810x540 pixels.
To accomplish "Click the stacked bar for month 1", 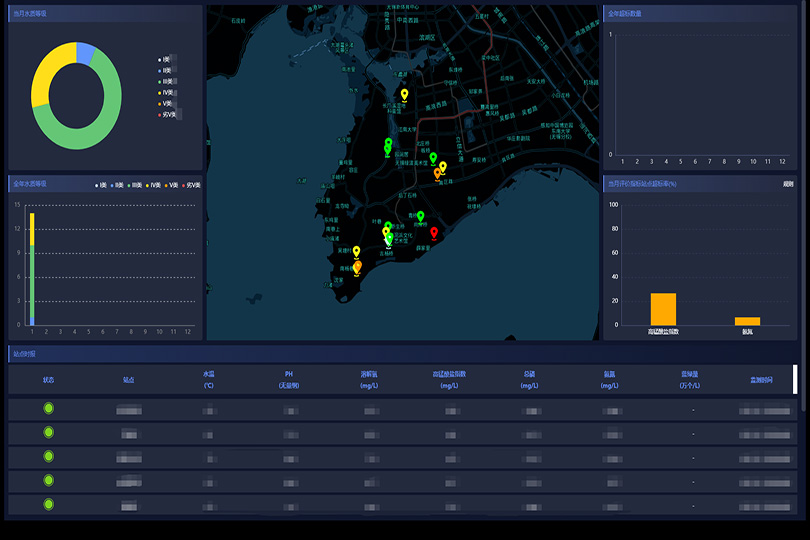I will tap(32, 268).
